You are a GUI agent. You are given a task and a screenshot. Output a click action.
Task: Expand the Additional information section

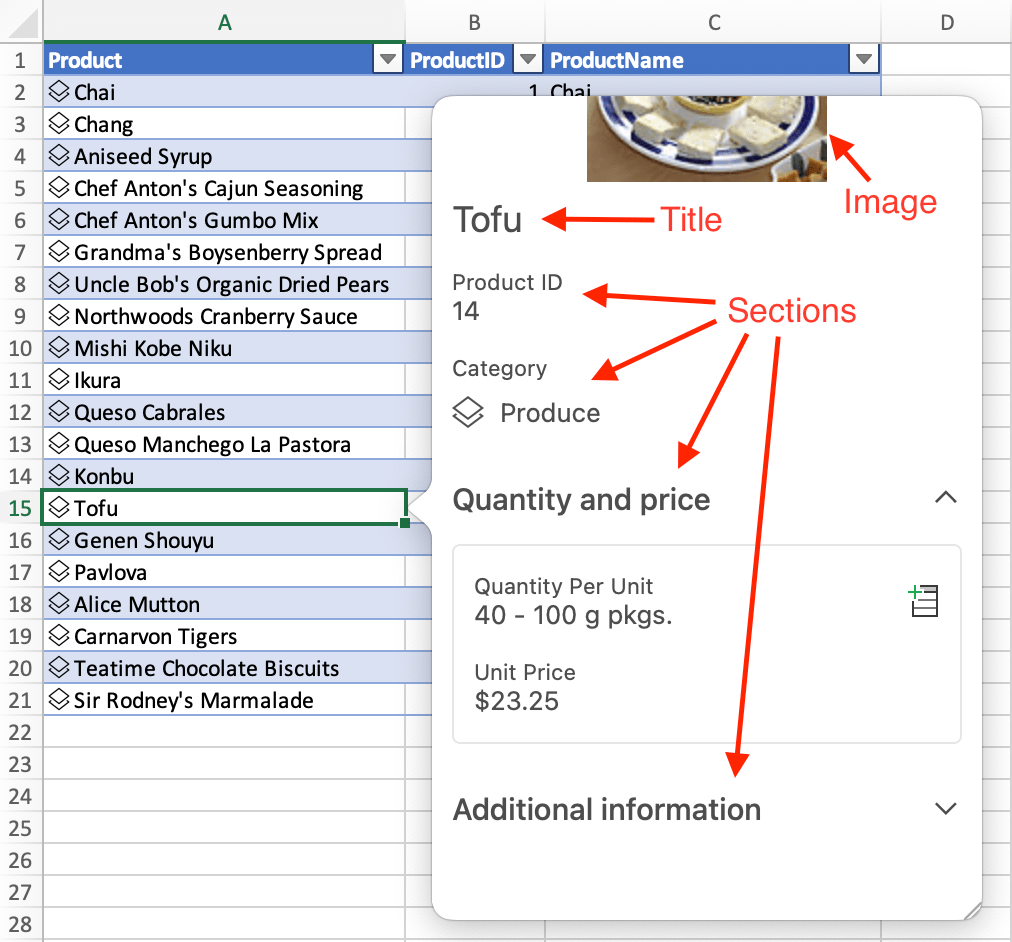pyautogui.click(x=945, y=808)
